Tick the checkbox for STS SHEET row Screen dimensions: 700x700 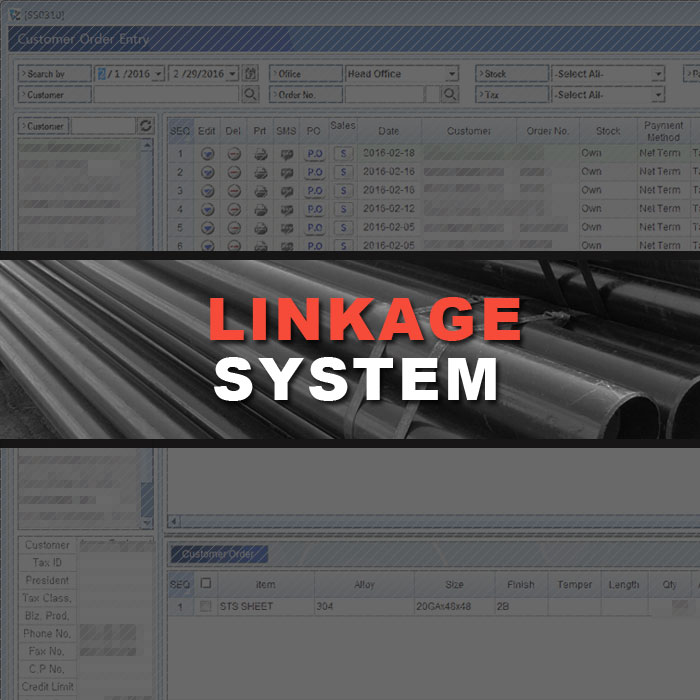[x=205, y=606]
